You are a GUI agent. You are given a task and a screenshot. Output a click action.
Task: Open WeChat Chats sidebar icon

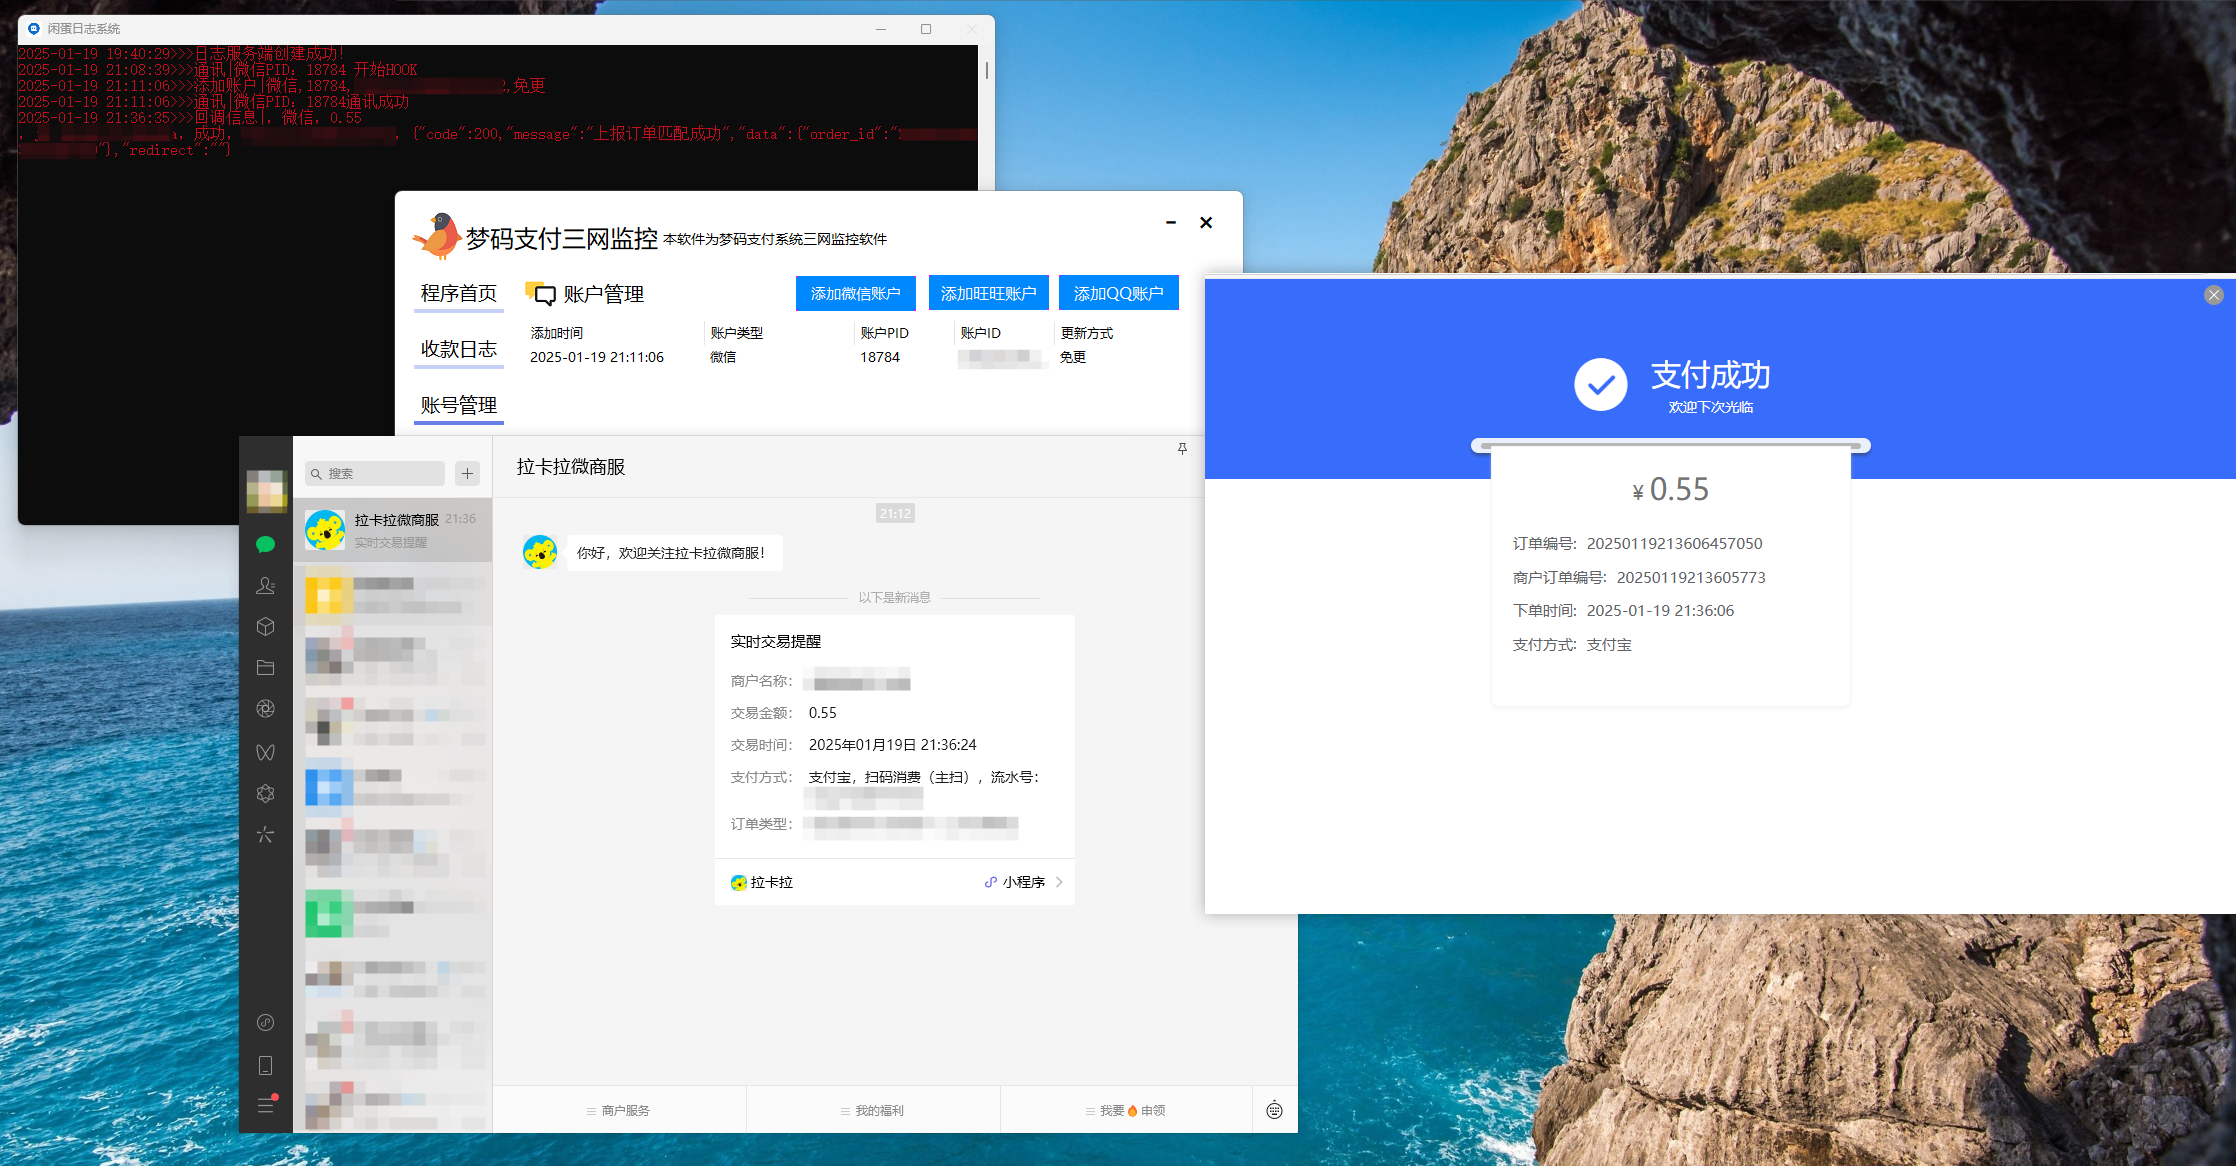[x=265, y=544]
